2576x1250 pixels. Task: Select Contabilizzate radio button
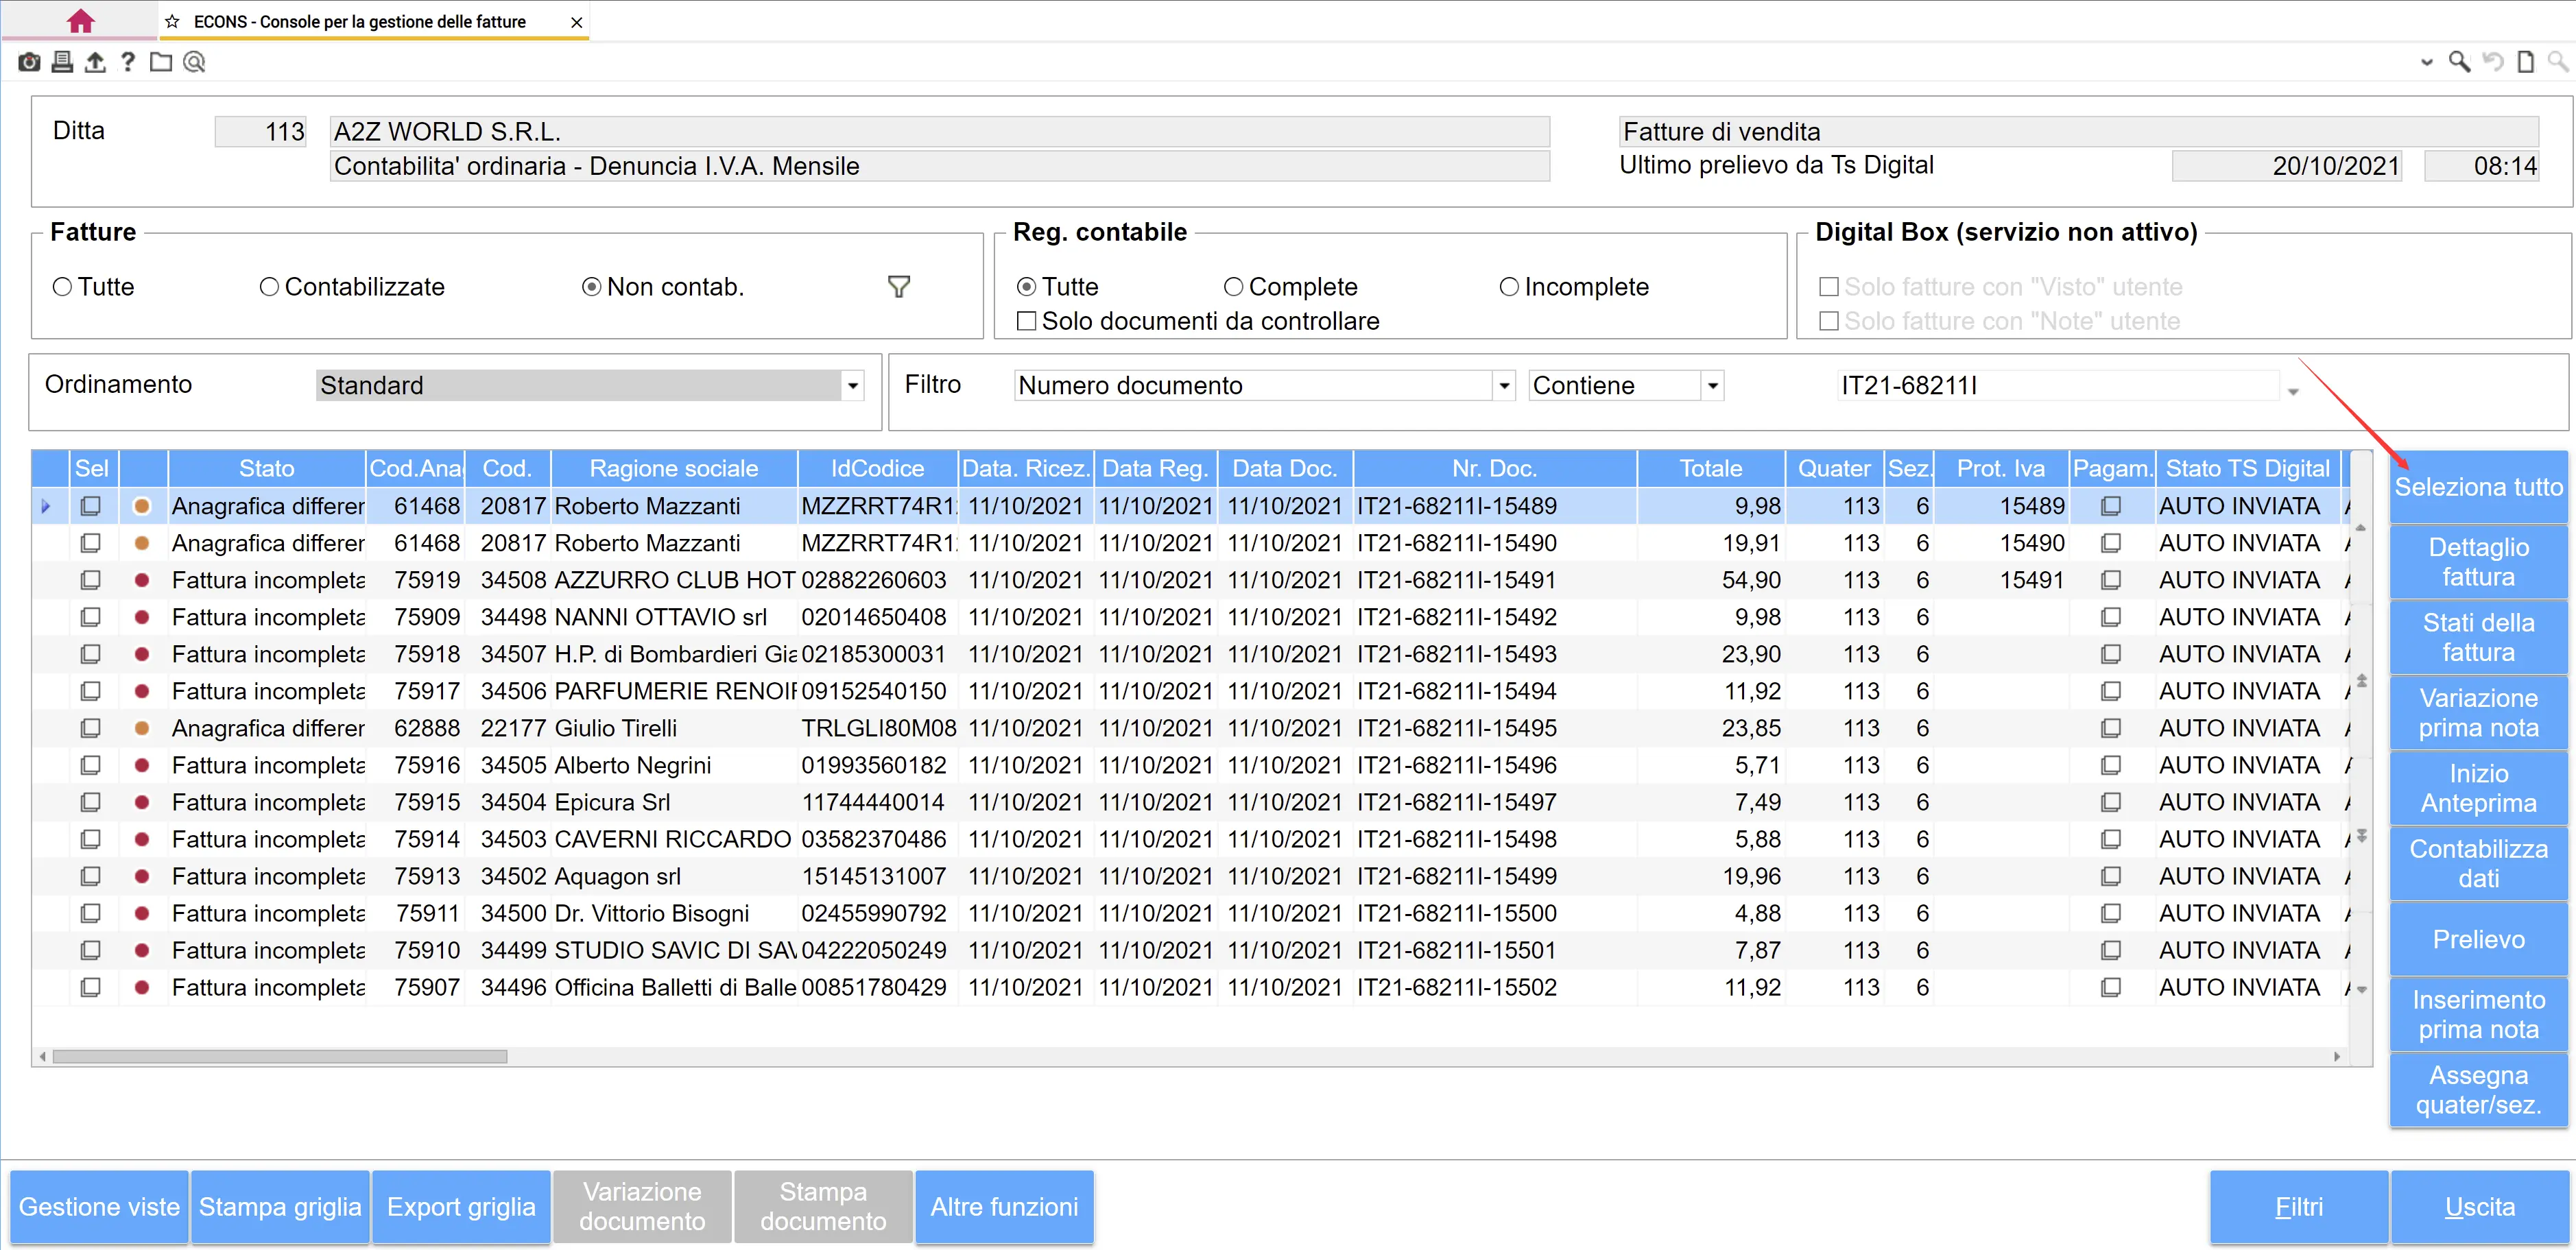tap(269, 287)
